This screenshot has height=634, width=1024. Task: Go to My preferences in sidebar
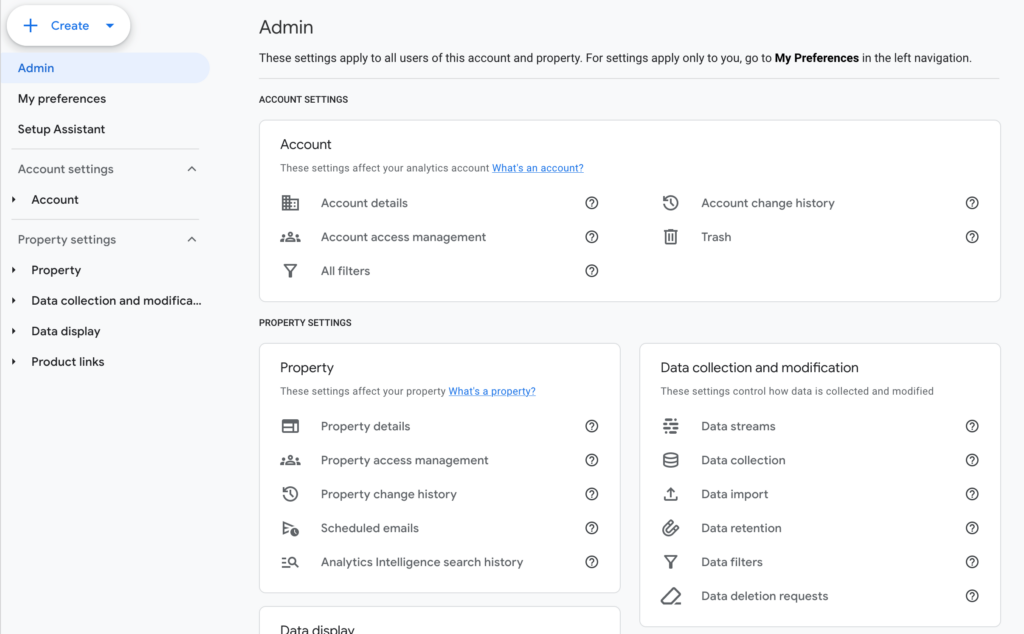[62, 99]
